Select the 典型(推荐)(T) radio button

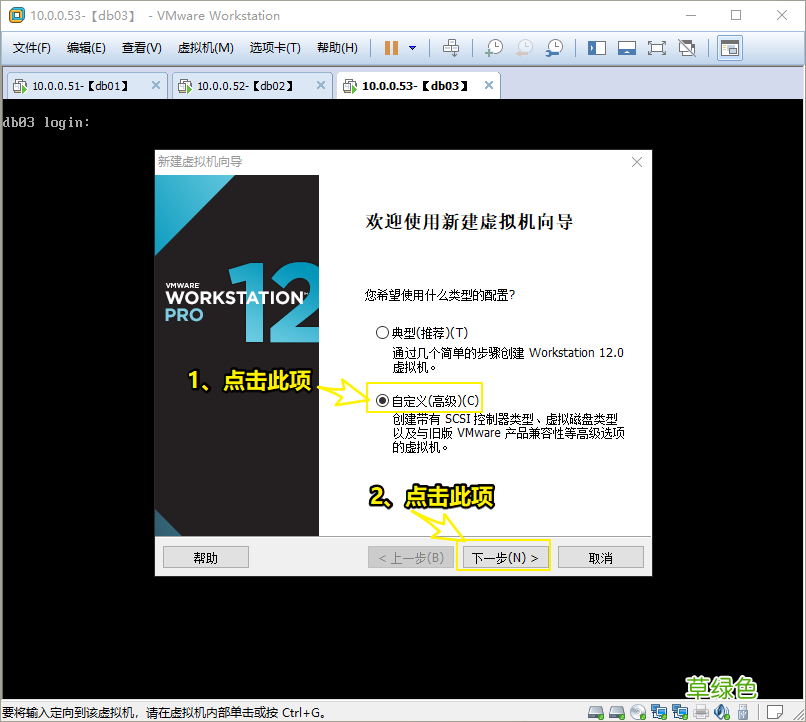click(x=382, y=332)
